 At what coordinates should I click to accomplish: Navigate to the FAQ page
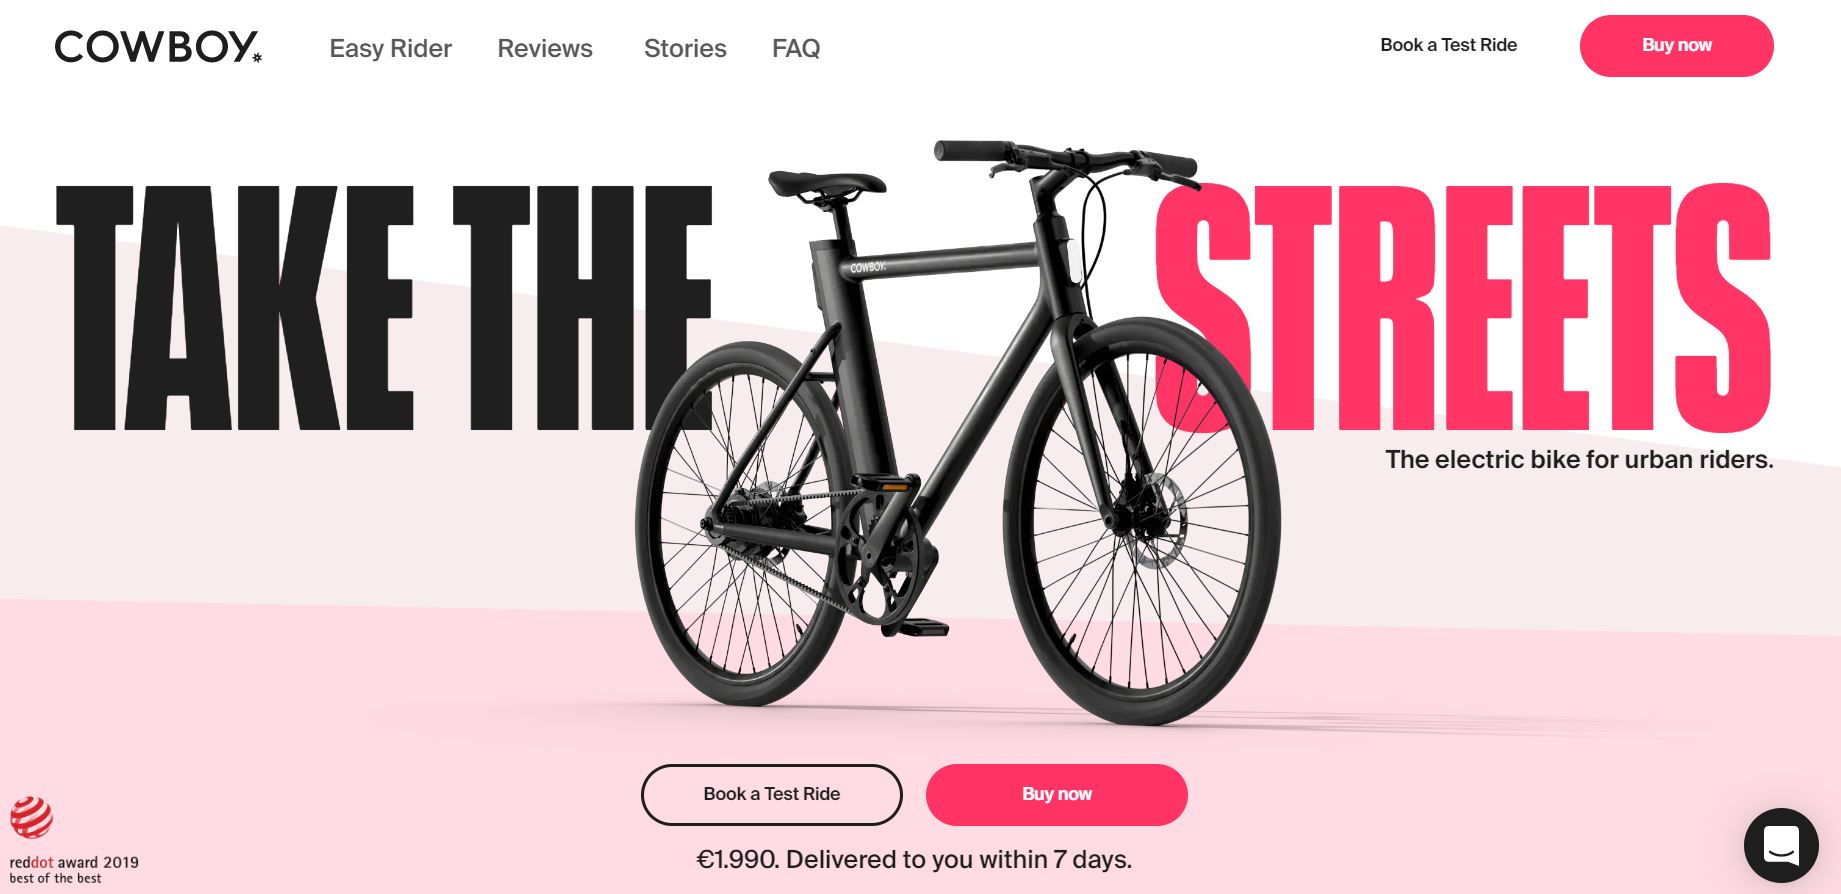tap(796, 48)
